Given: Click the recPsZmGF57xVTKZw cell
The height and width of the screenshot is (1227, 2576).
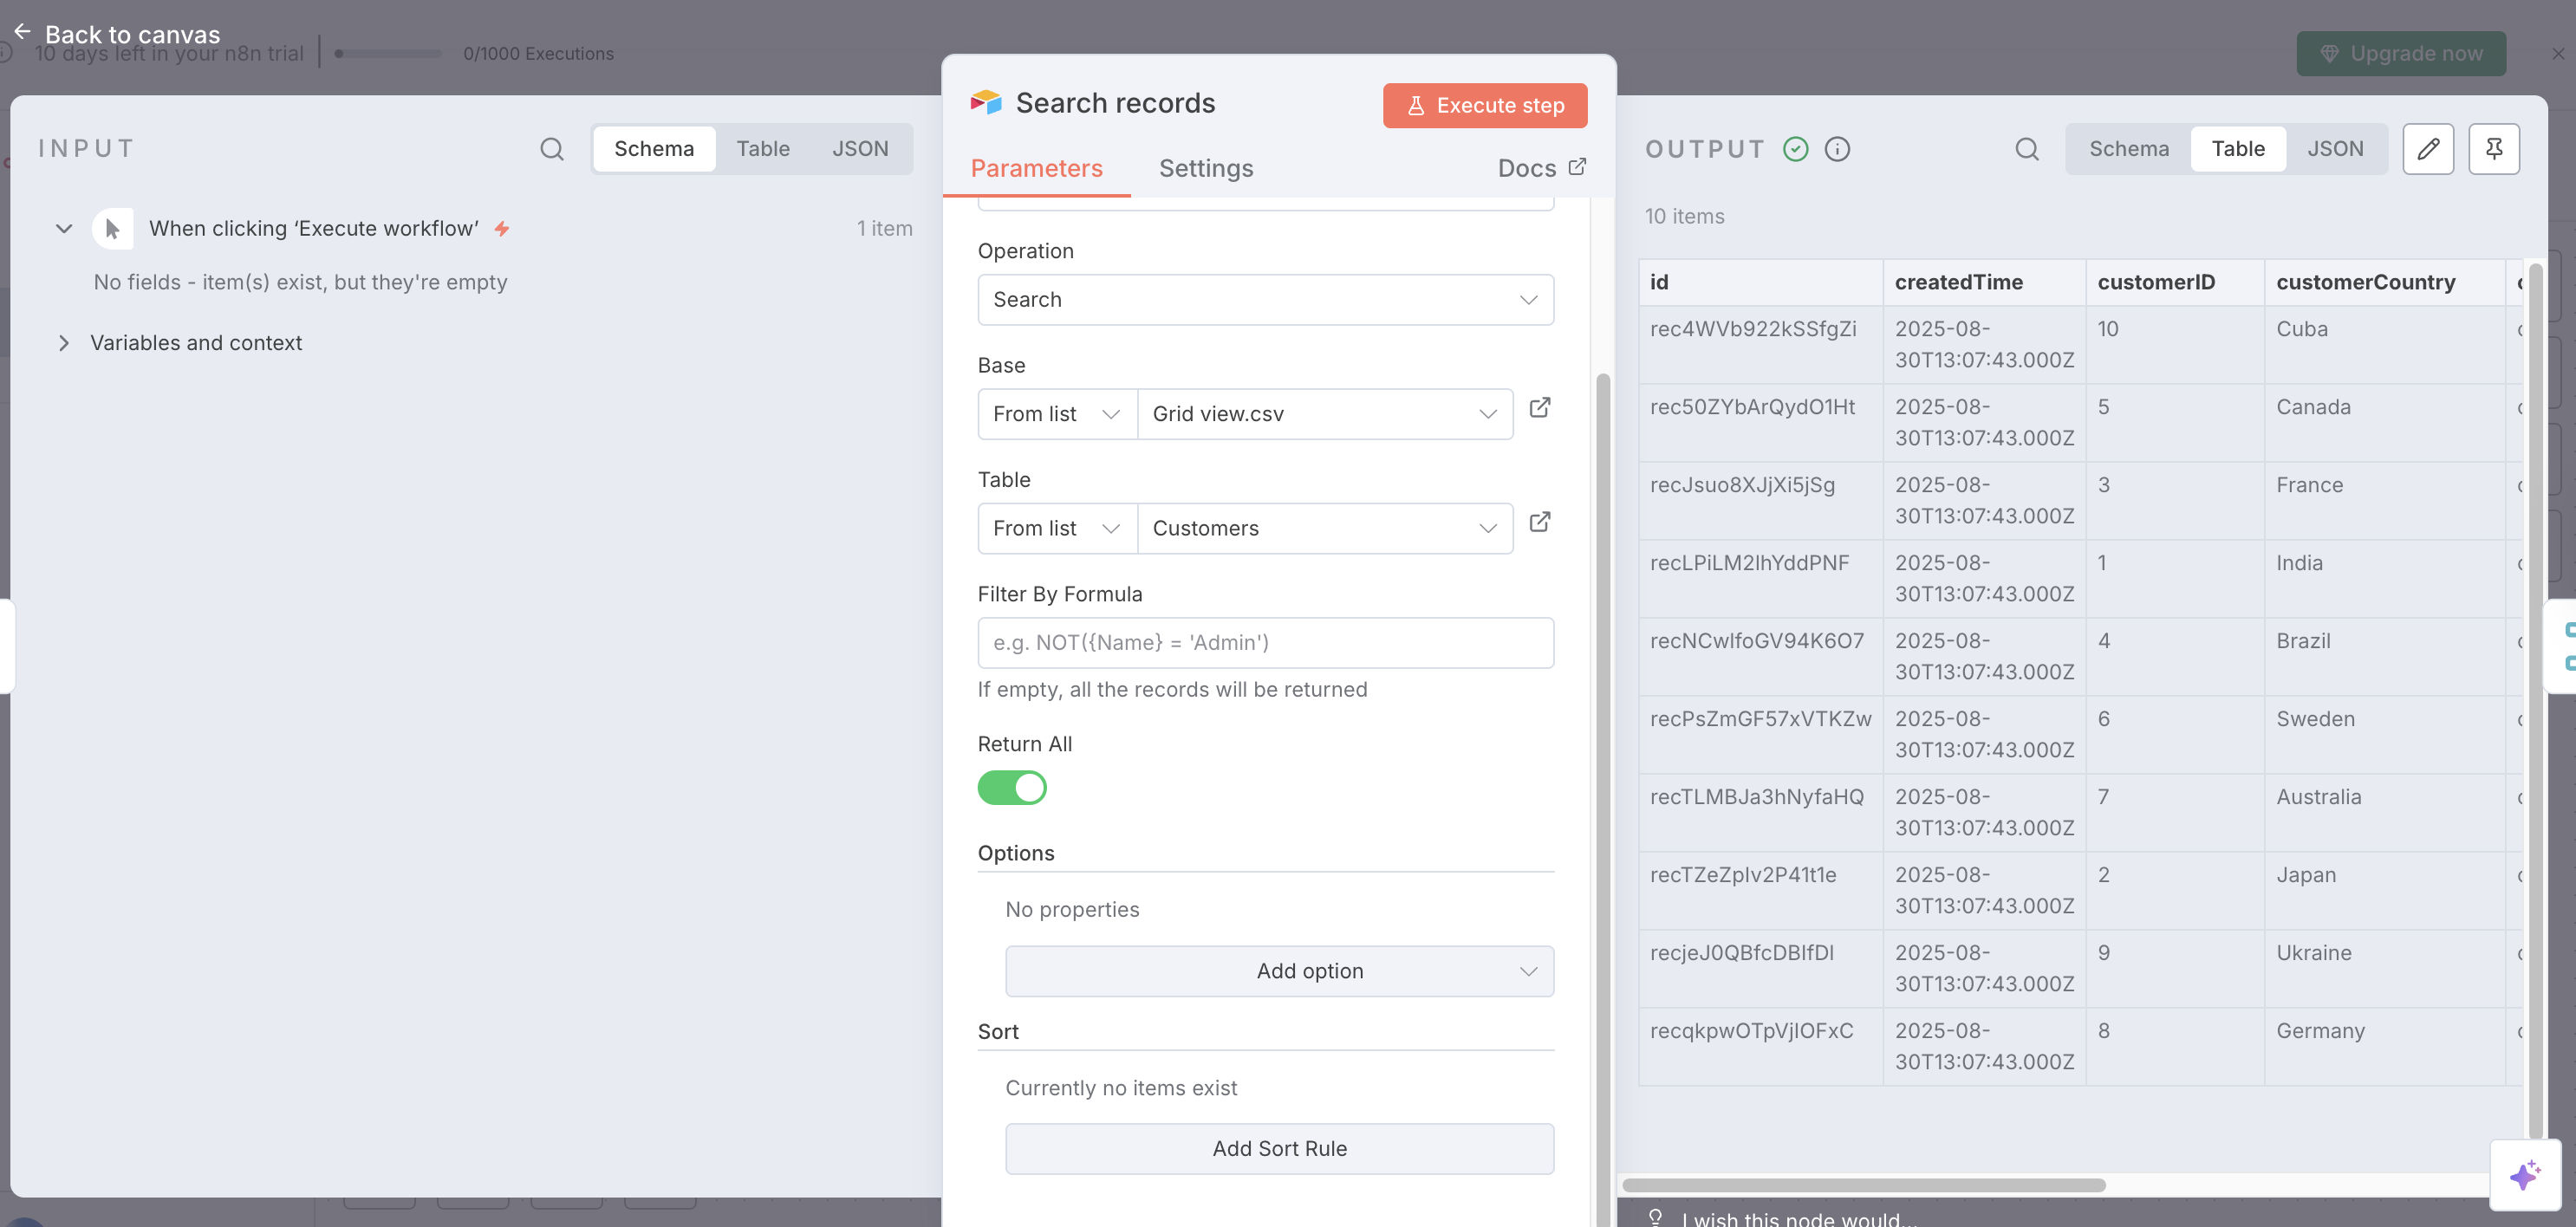Looking at the screenshot, I should (1760, 735).
